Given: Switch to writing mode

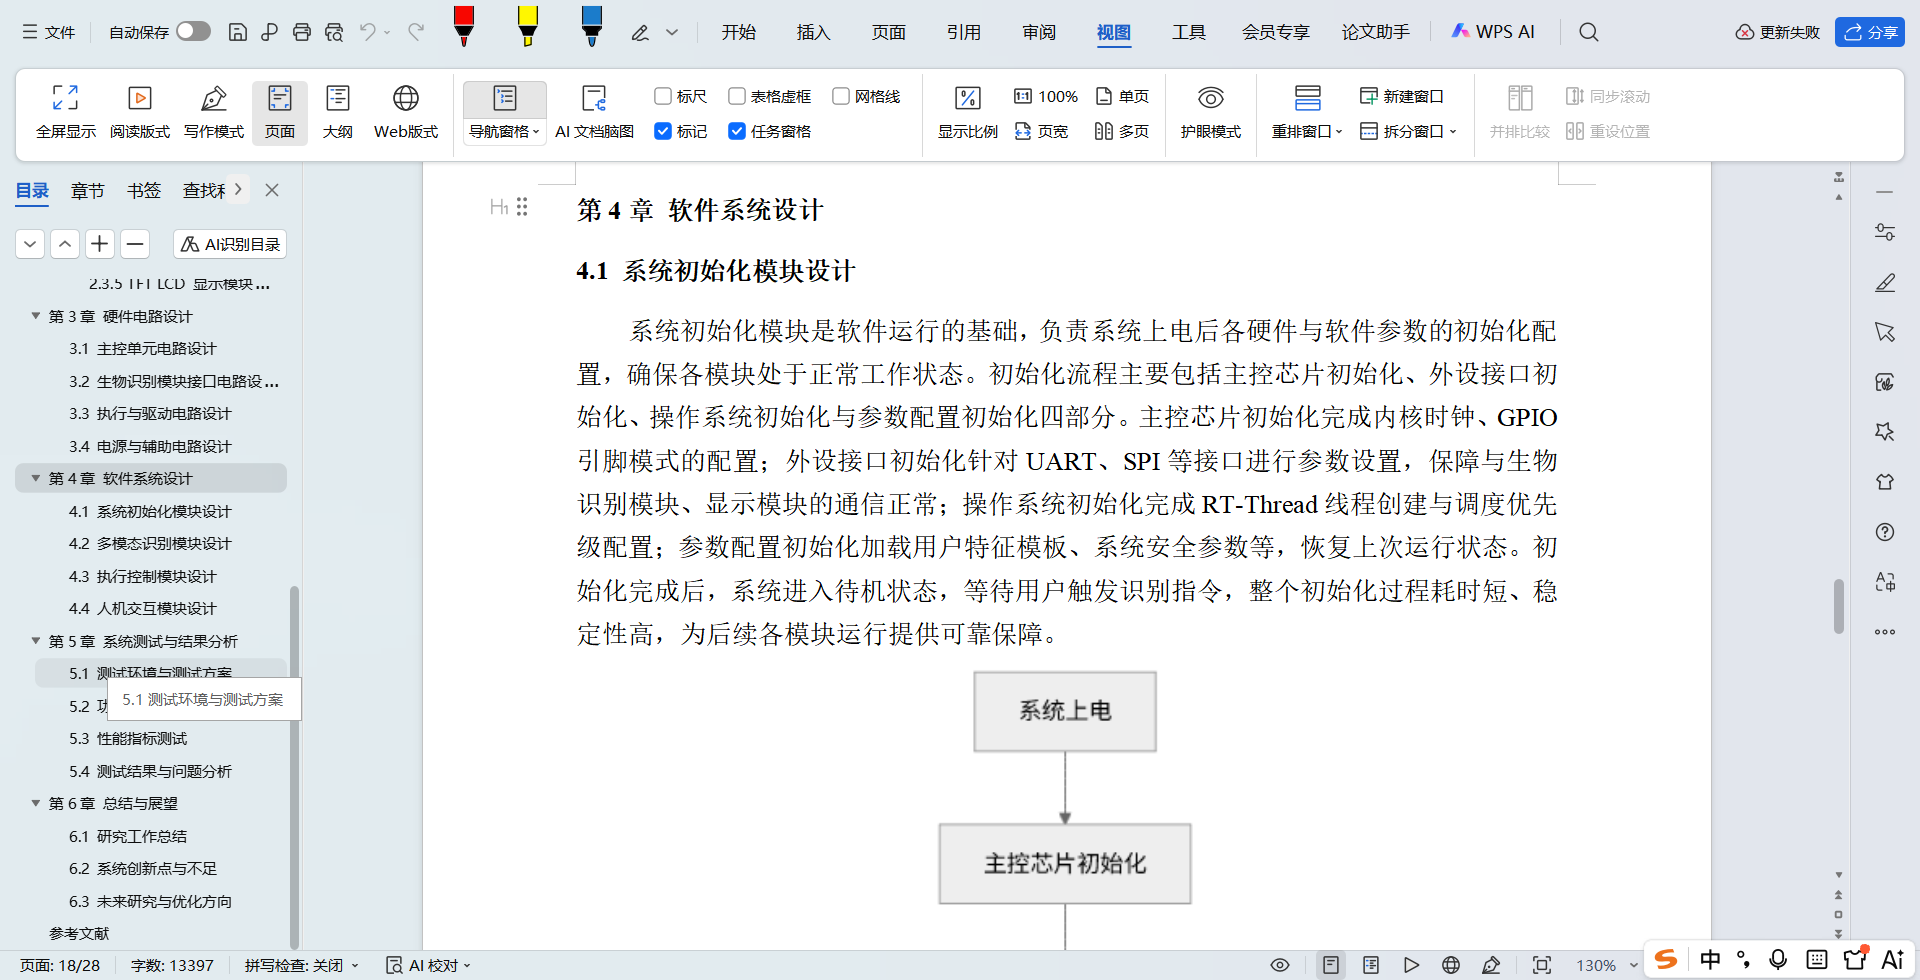Looking at the screenshot, I should coord(214,112).
